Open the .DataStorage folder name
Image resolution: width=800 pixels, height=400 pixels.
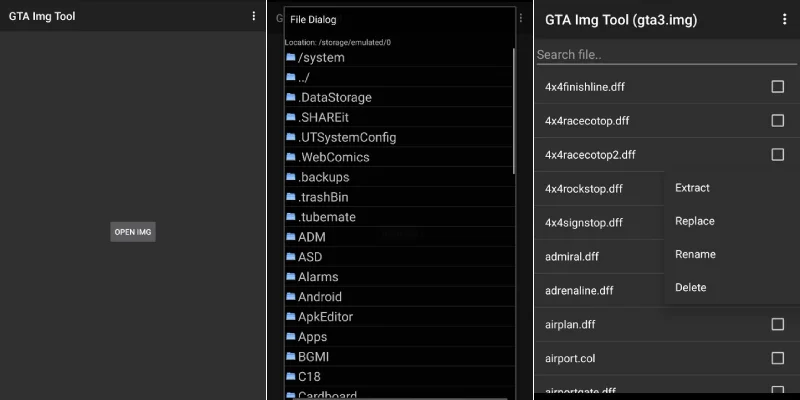pos(335,97)
